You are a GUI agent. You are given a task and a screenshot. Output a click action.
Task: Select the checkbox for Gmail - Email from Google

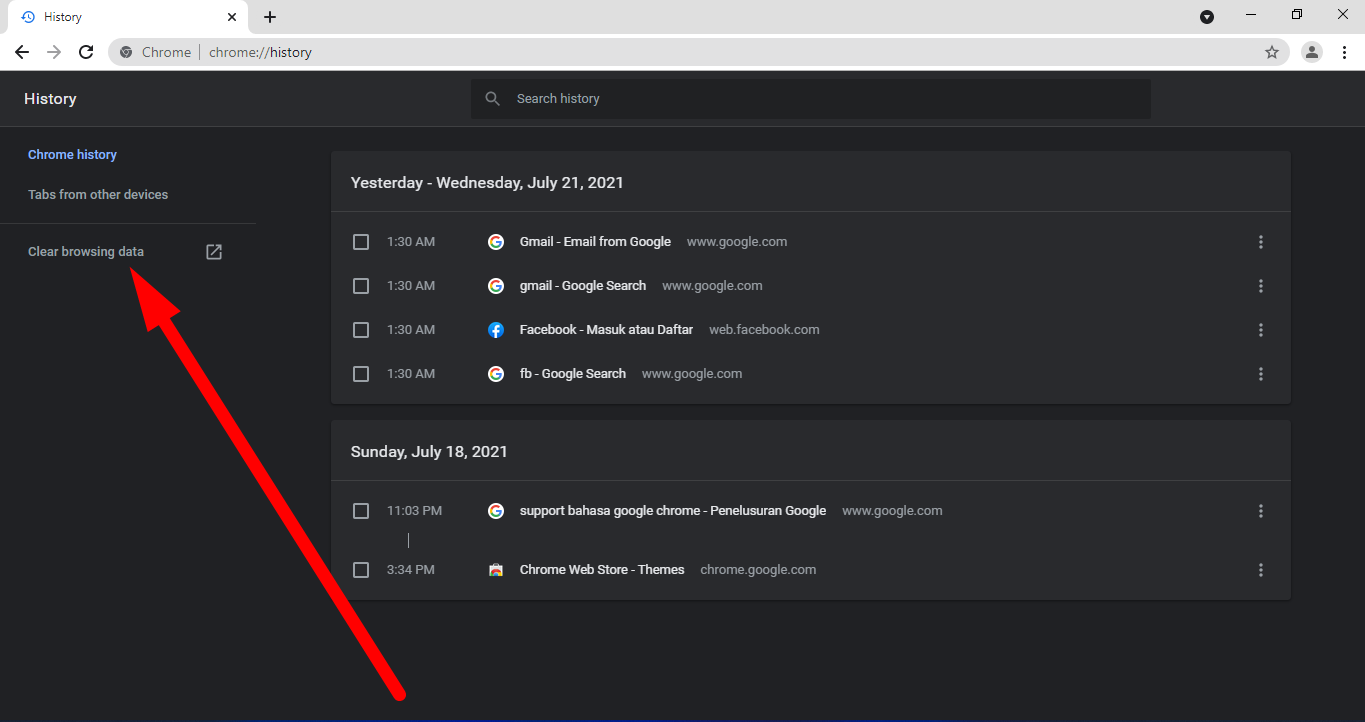pos(361,242)
